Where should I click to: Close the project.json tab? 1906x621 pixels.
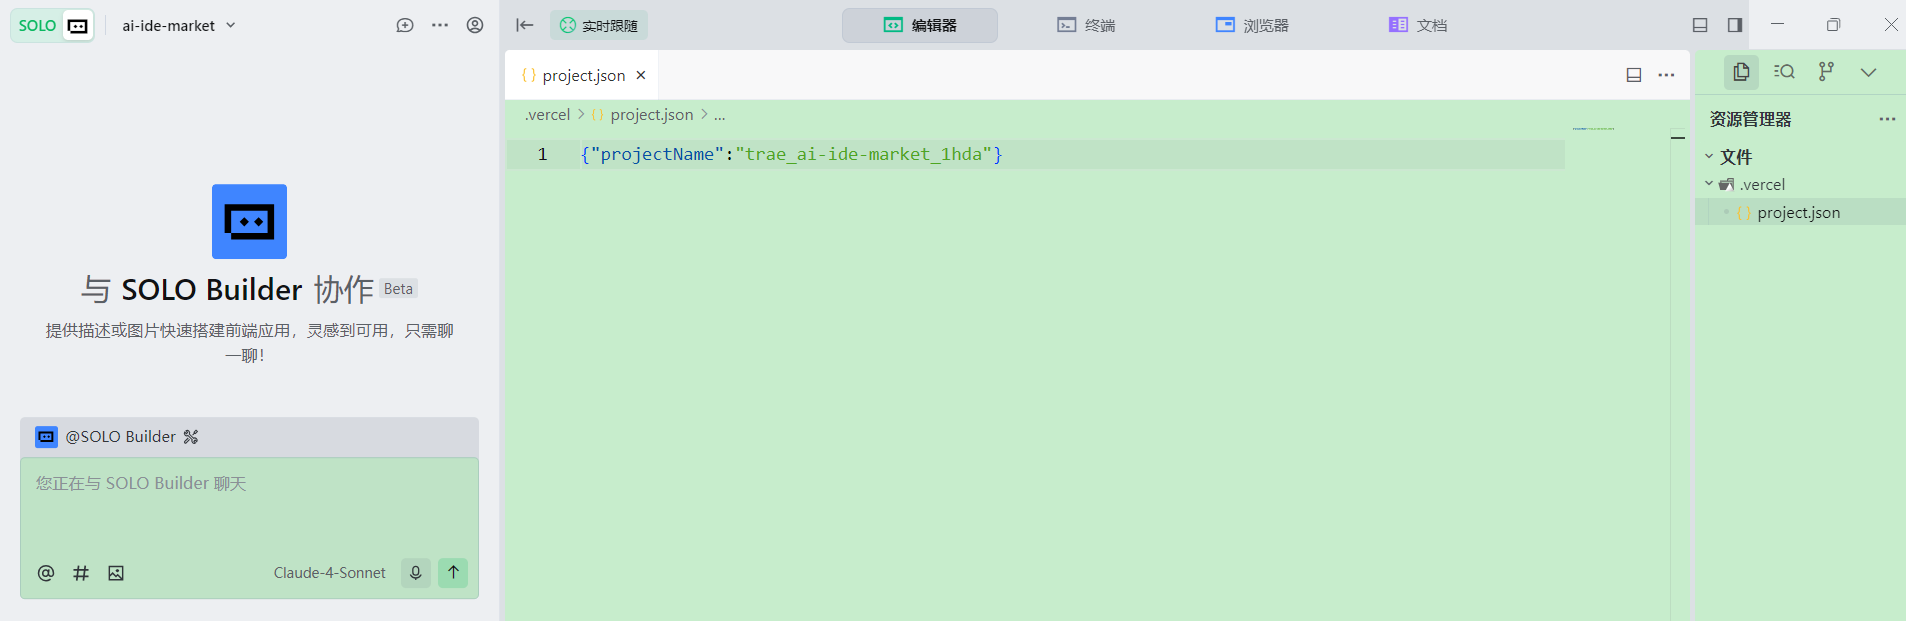641,75
